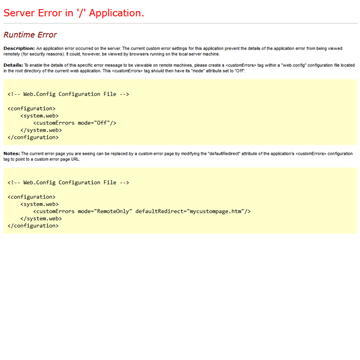Click the first Web.Config comment line
The width and height of the screenshot is (360, 360).
[68, 94]
